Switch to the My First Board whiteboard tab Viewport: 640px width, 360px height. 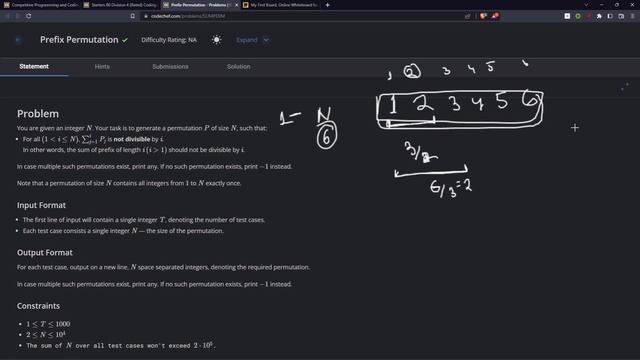pos(280,5)
